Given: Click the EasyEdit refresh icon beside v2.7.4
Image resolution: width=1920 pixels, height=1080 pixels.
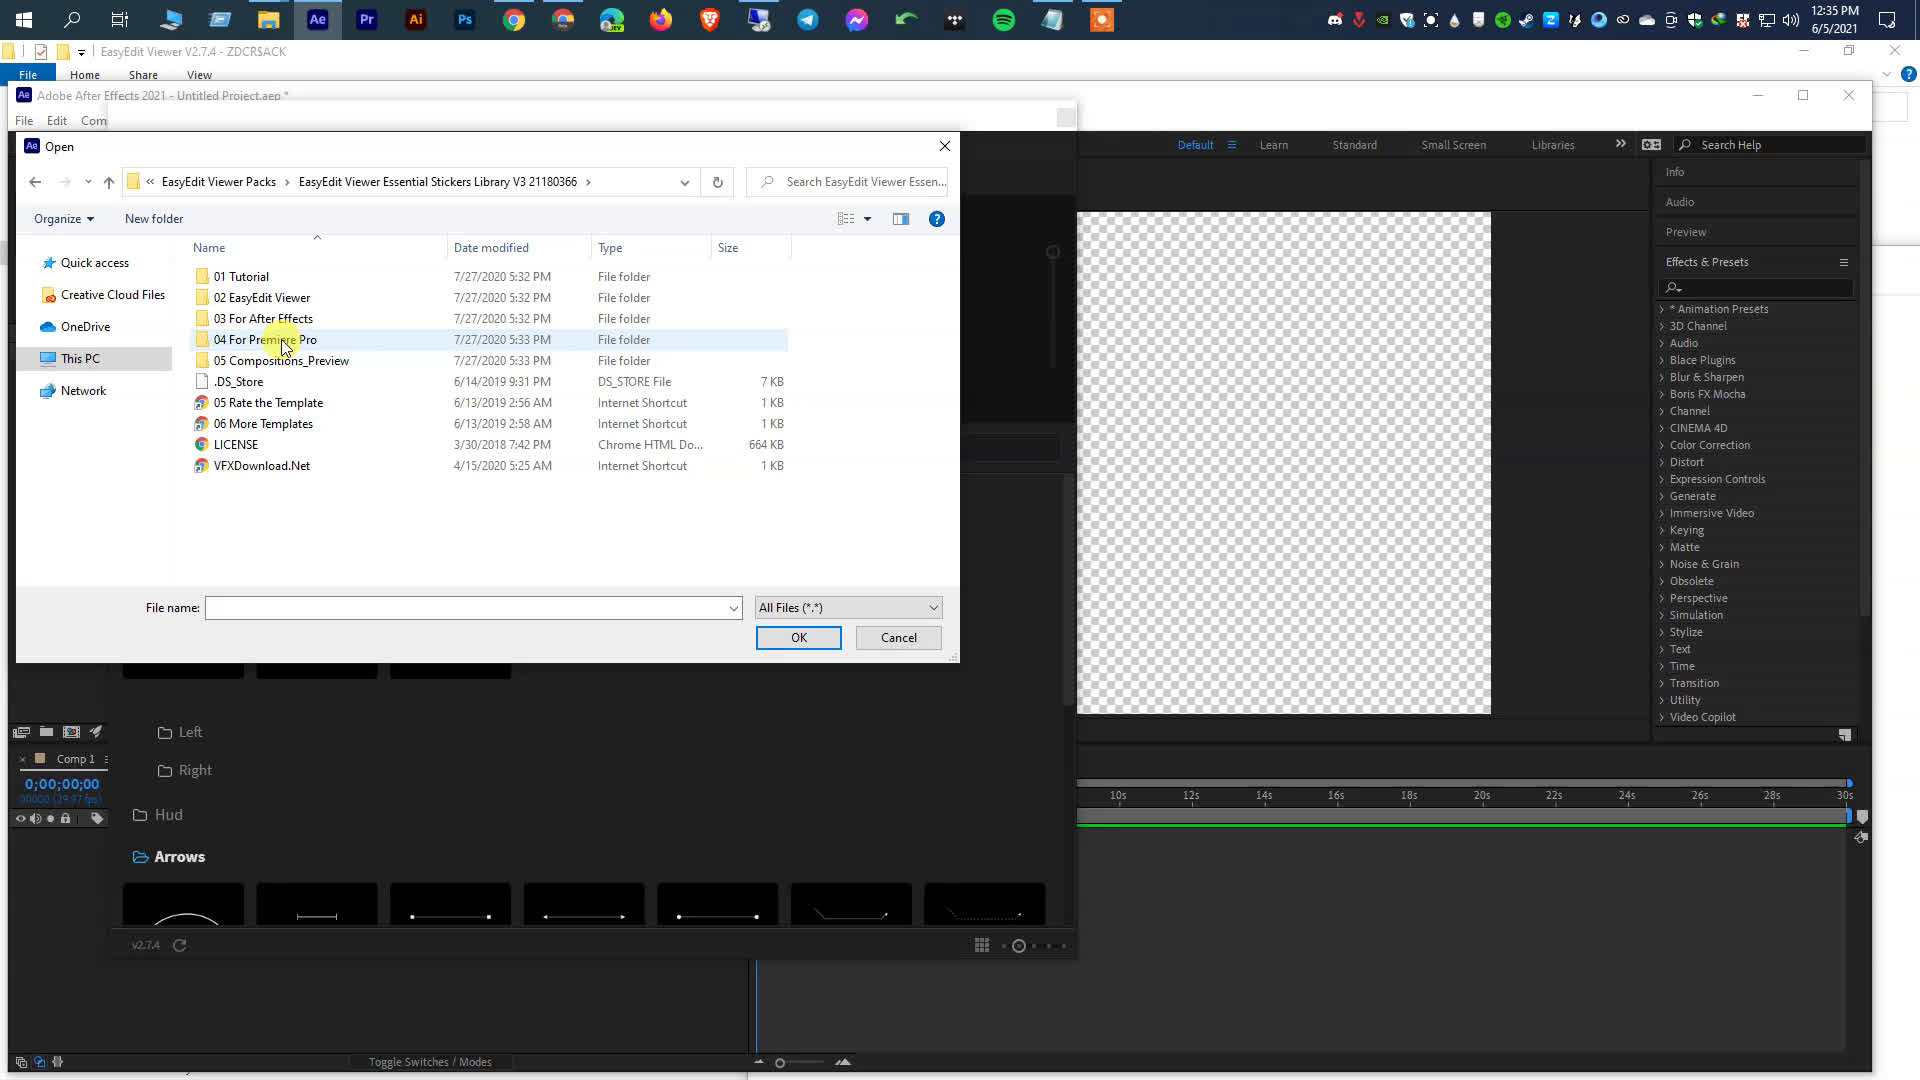Looking at the screenshot, I should click(x=180, y=945).
